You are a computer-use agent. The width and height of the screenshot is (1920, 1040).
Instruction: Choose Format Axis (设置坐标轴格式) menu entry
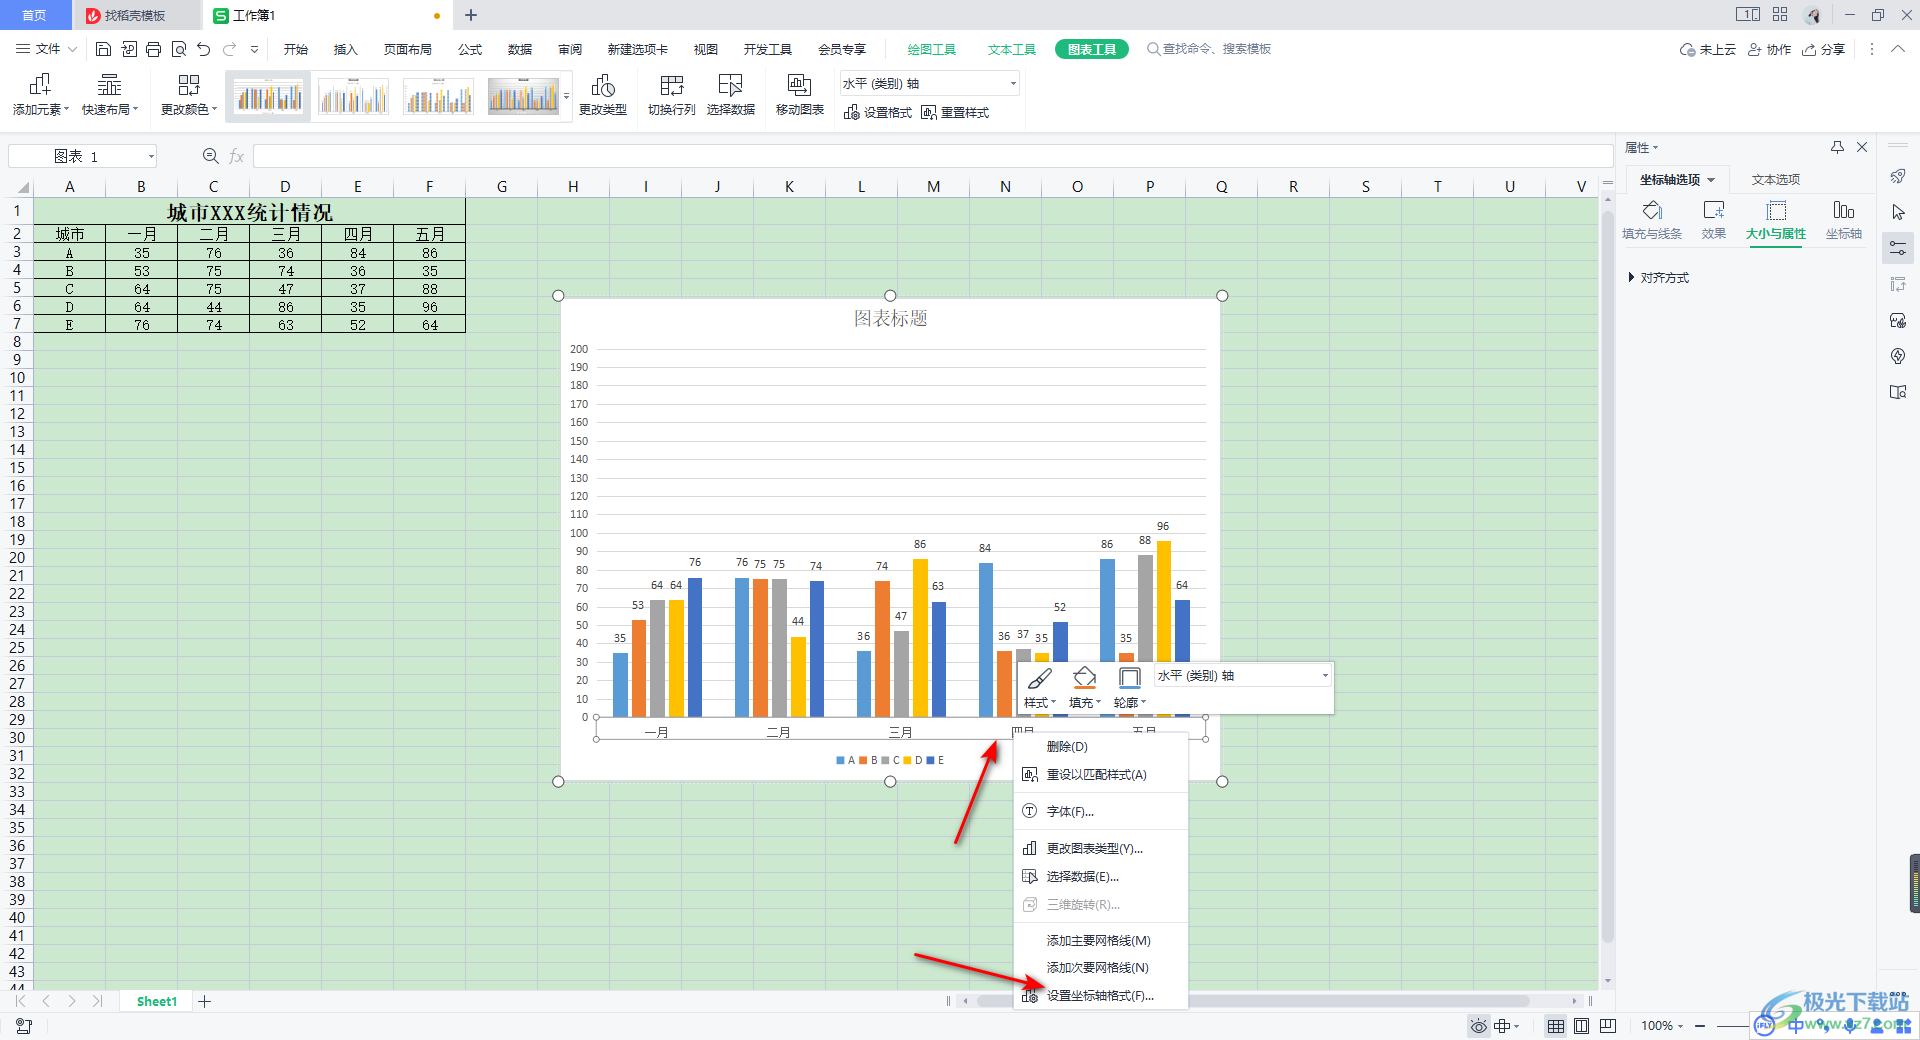pyautogui.click(x=1100, y=996)
